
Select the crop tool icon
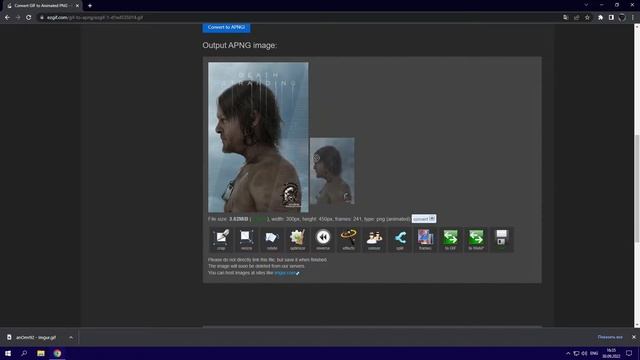tap(221, 240)
